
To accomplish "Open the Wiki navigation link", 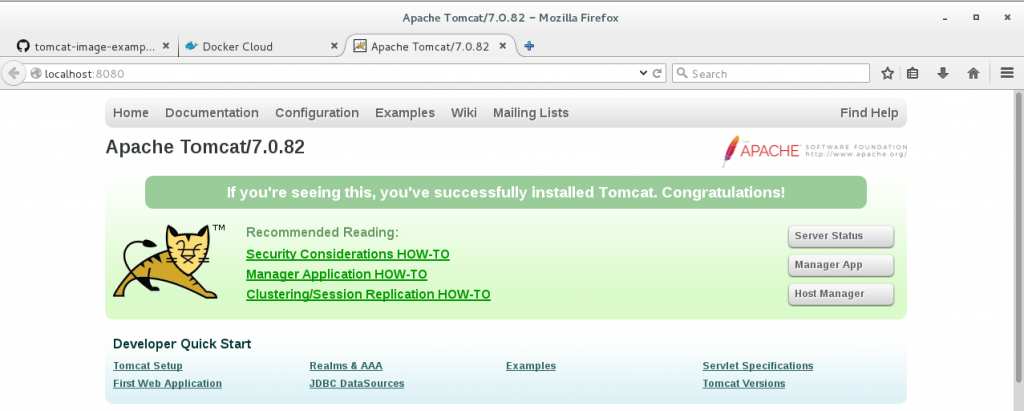I will pos(464,113).
